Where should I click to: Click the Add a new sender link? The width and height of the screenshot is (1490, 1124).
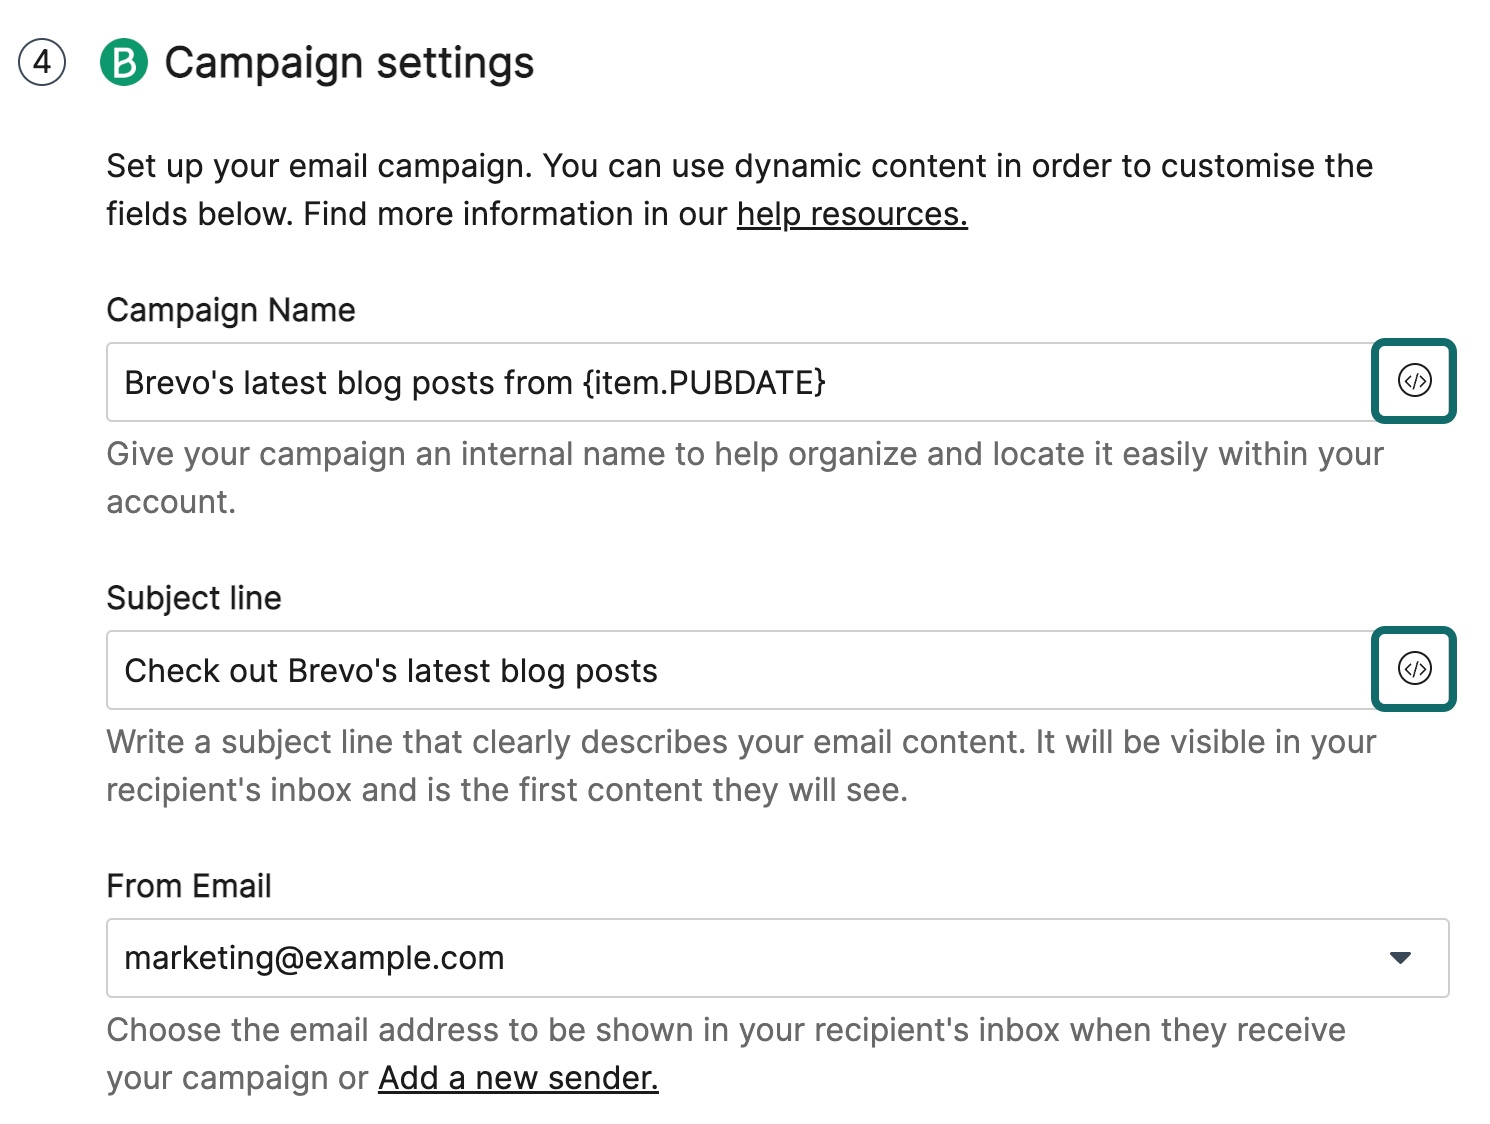(518, 1078)
